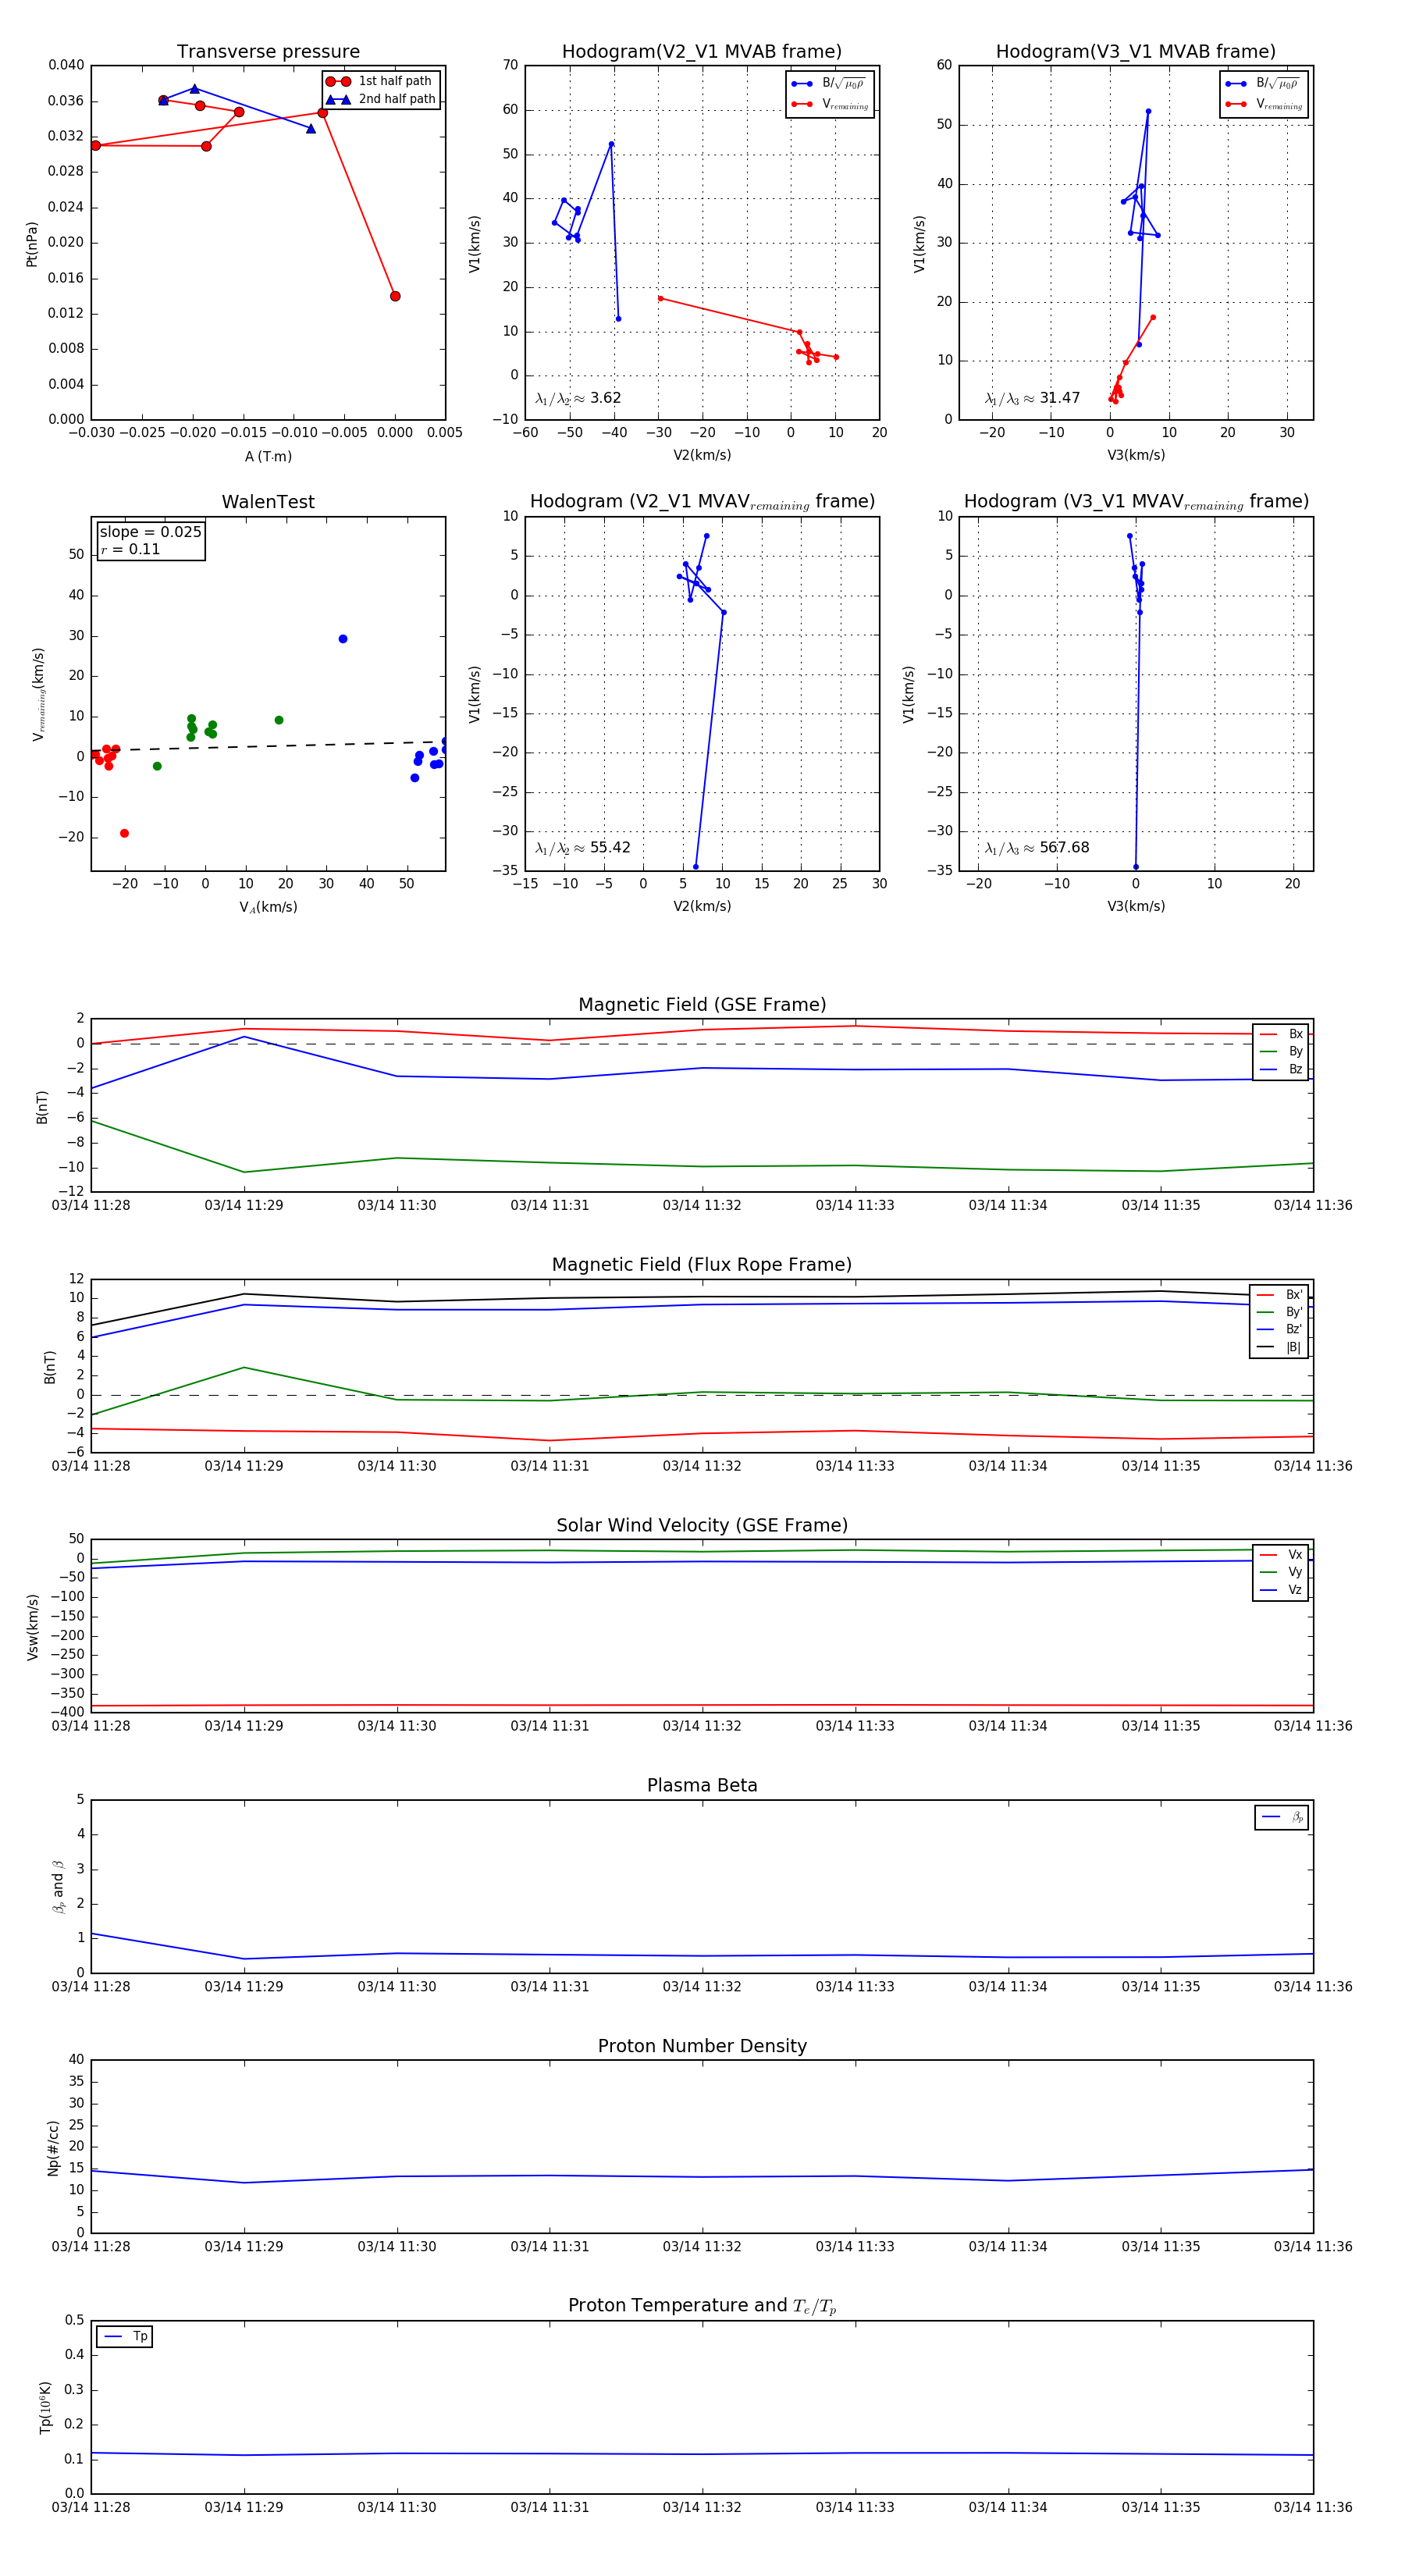Click the "Vy" legend entry
This screenshot has height=2576, width=1405.
pyautogui.click(x=1281, y=1572)
